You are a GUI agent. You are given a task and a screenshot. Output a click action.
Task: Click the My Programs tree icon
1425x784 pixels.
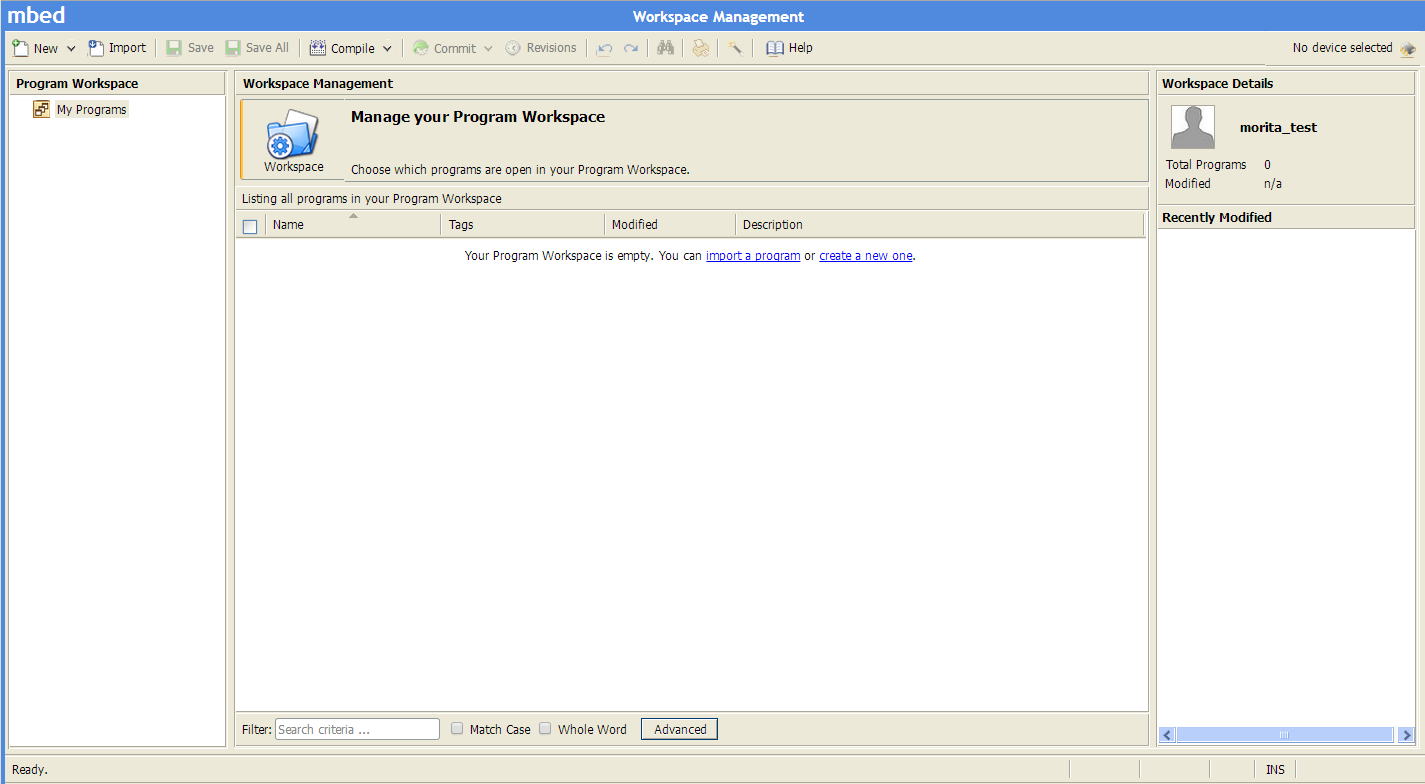41,109
